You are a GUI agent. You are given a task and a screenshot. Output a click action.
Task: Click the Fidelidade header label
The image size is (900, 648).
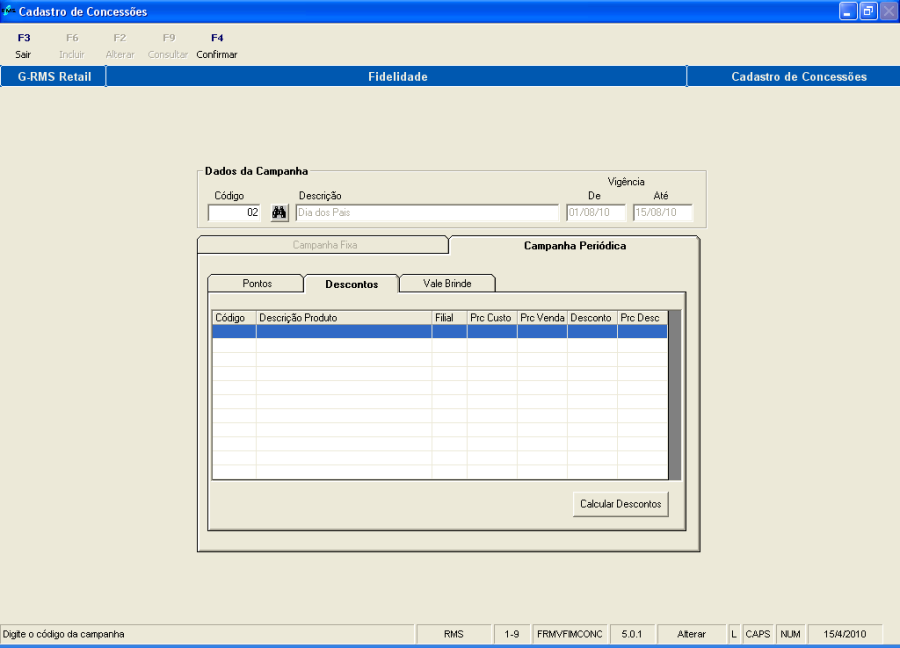[397, 76]
